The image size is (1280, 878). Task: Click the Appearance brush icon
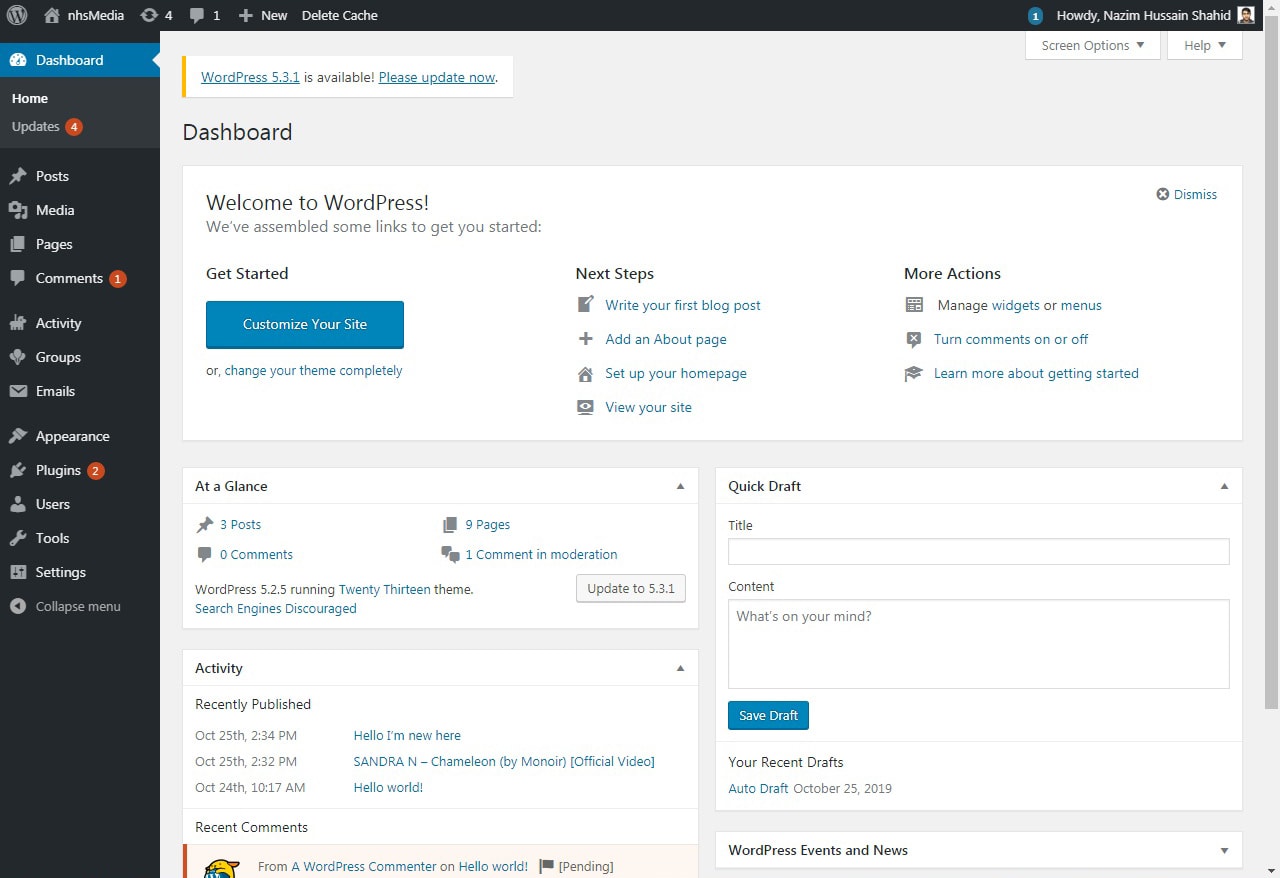(x=18, y=436)
